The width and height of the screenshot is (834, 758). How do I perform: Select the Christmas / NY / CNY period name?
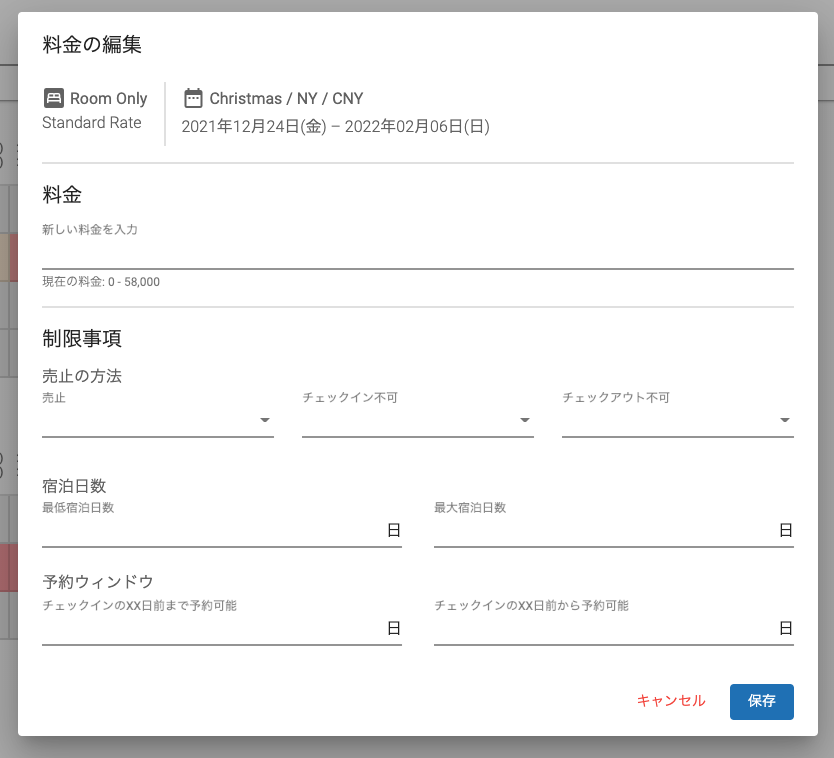coord(286,98)
